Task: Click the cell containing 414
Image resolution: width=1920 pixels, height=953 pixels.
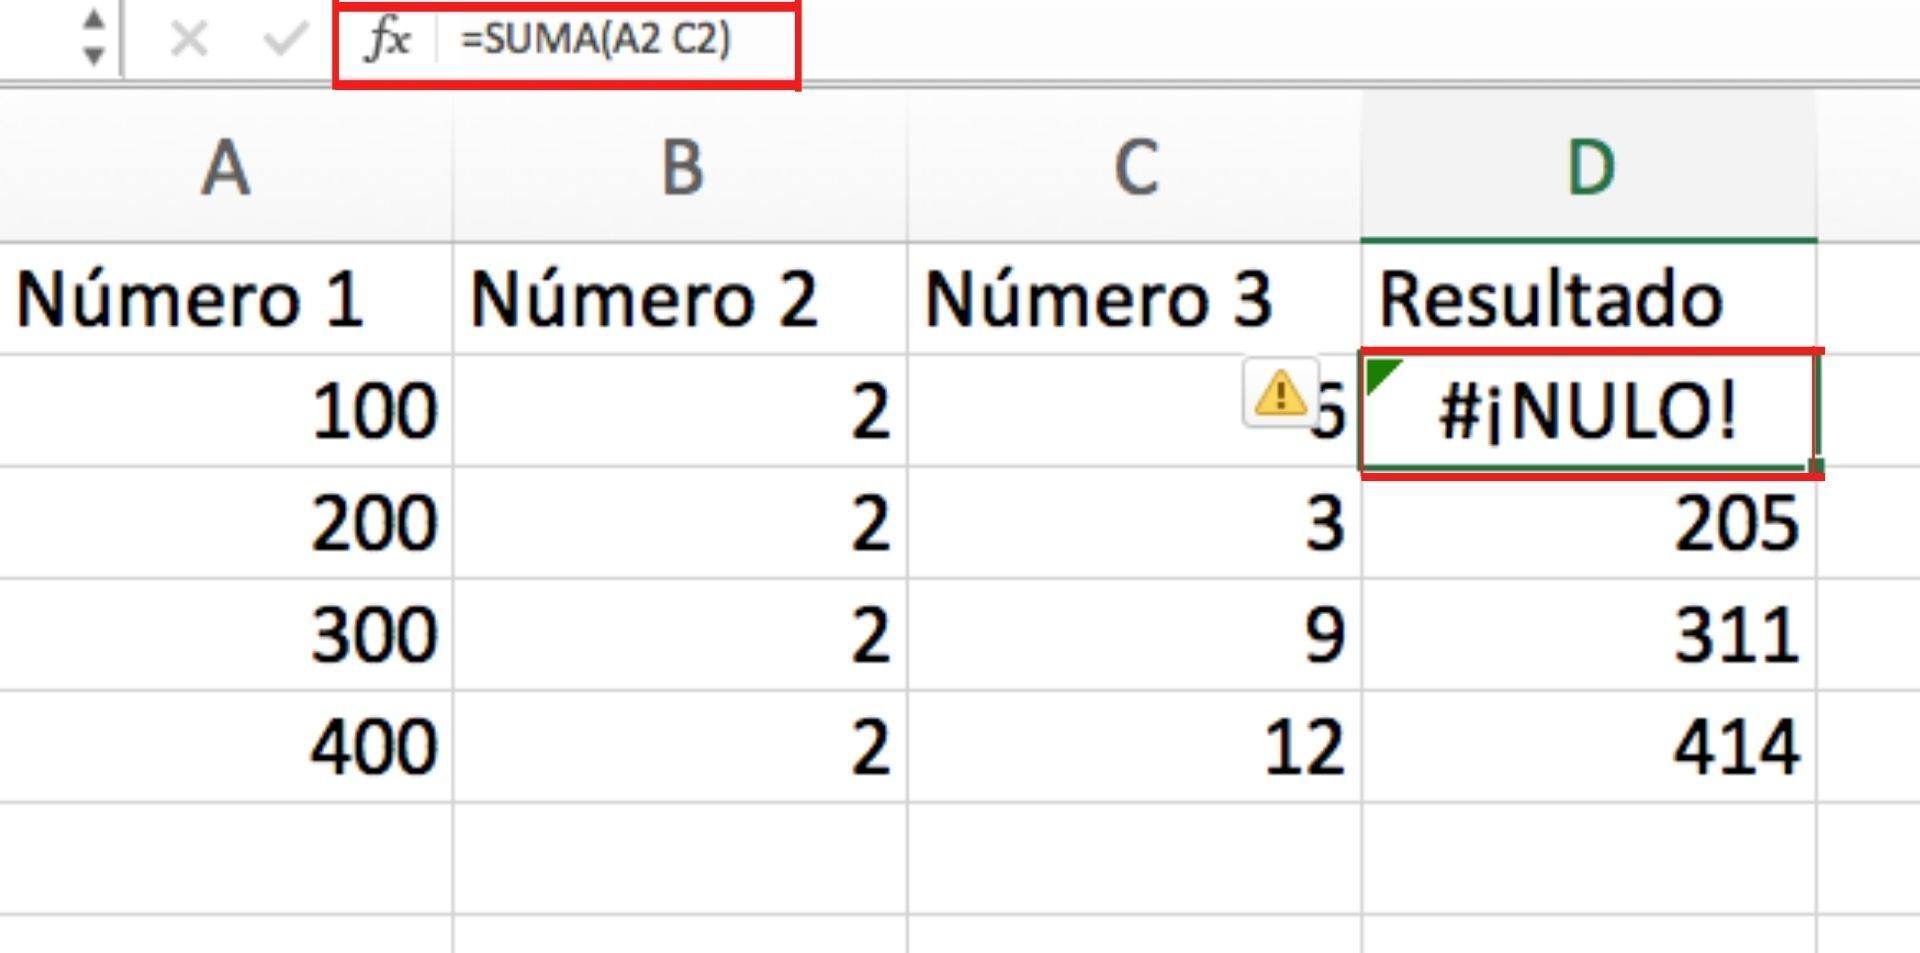Action: pos(1588,746)
